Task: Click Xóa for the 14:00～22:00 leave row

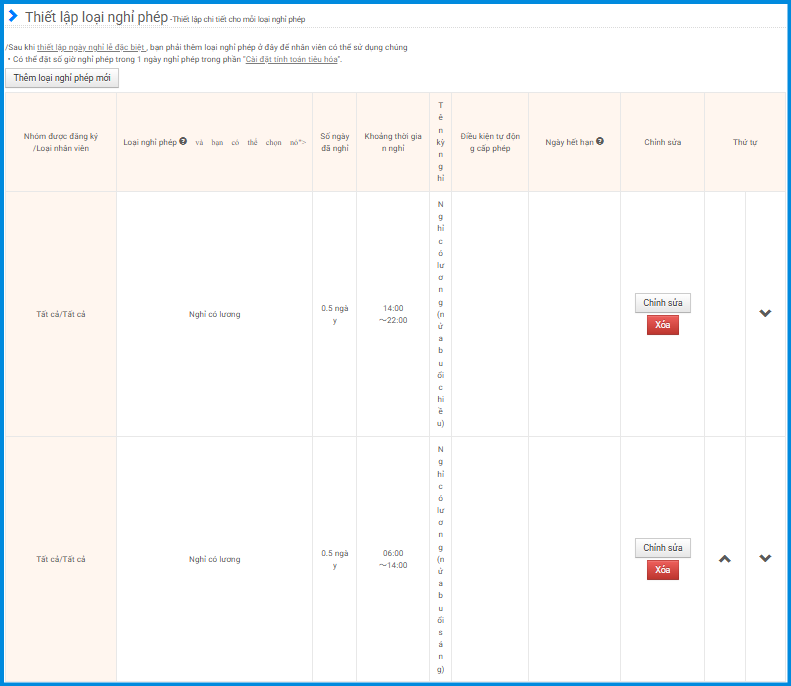Action: click(662, 325)
